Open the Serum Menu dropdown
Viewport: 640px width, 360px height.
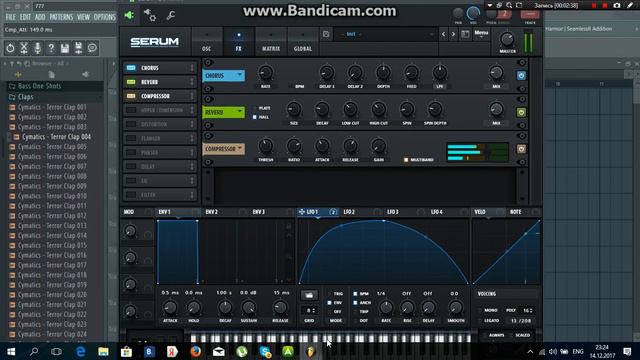[481, 33]
